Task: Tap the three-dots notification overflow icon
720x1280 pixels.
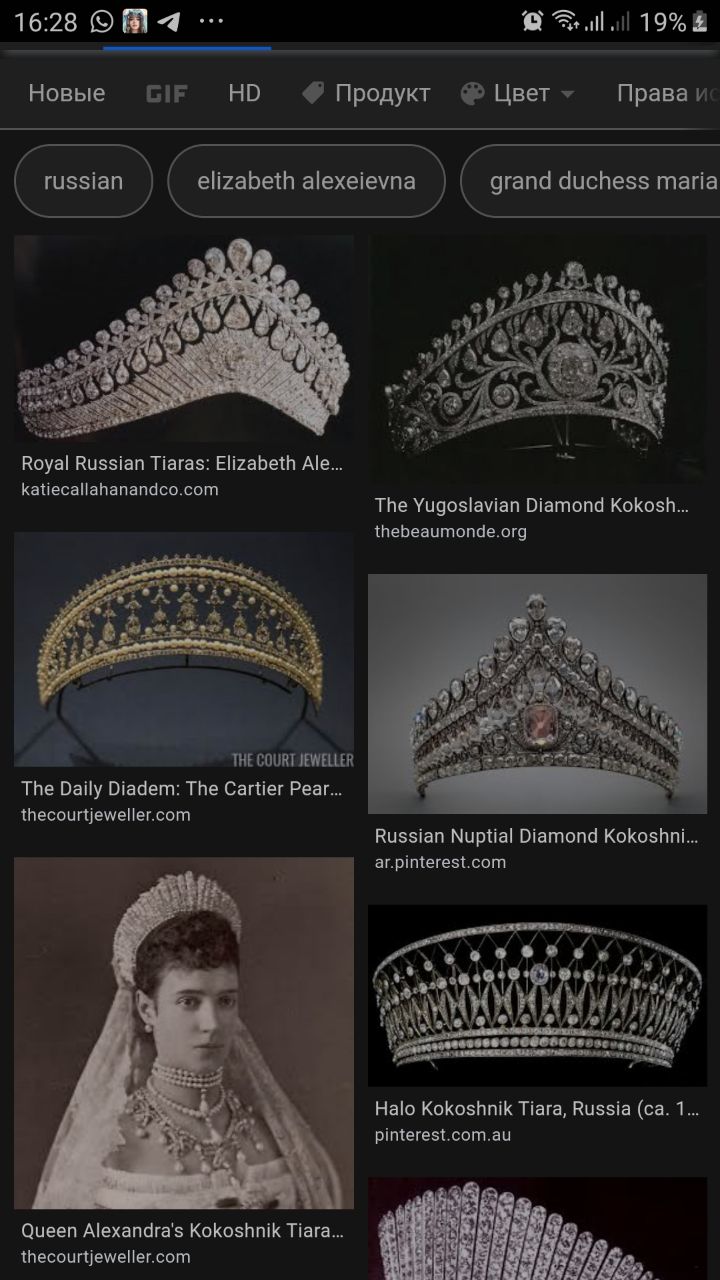Action: (211, 21)
